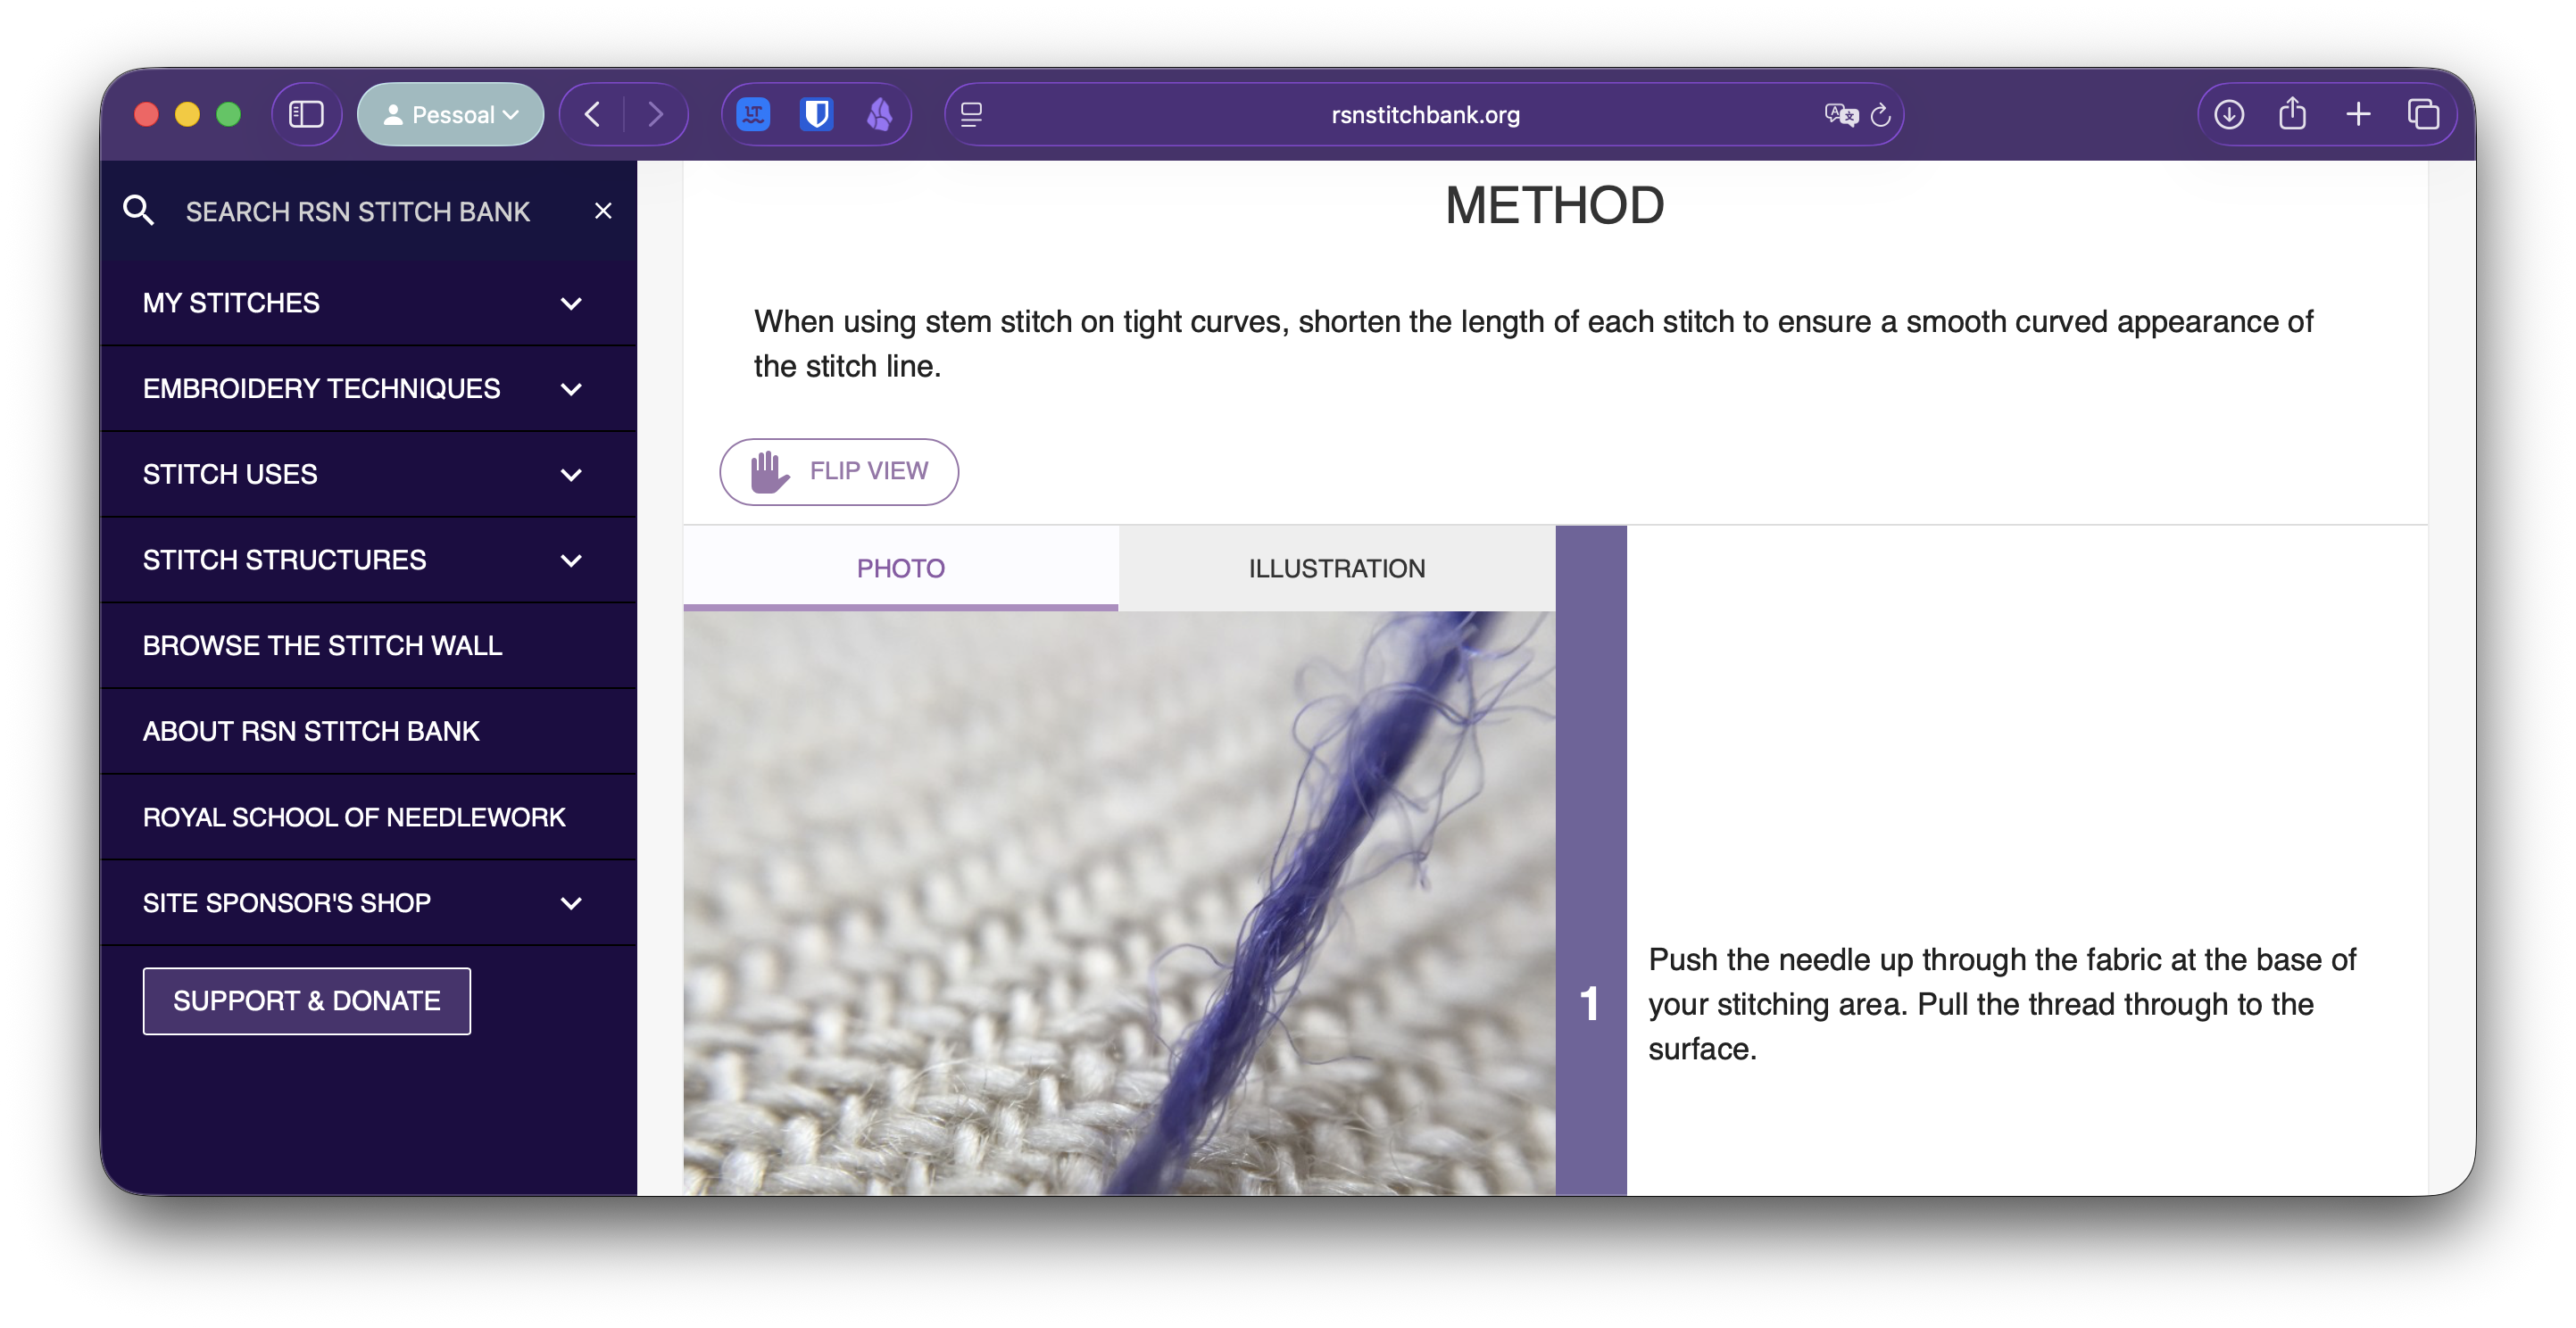Click the translate page icon
This screenshot has height=1328, width=2576.
tap(1840, 115)
